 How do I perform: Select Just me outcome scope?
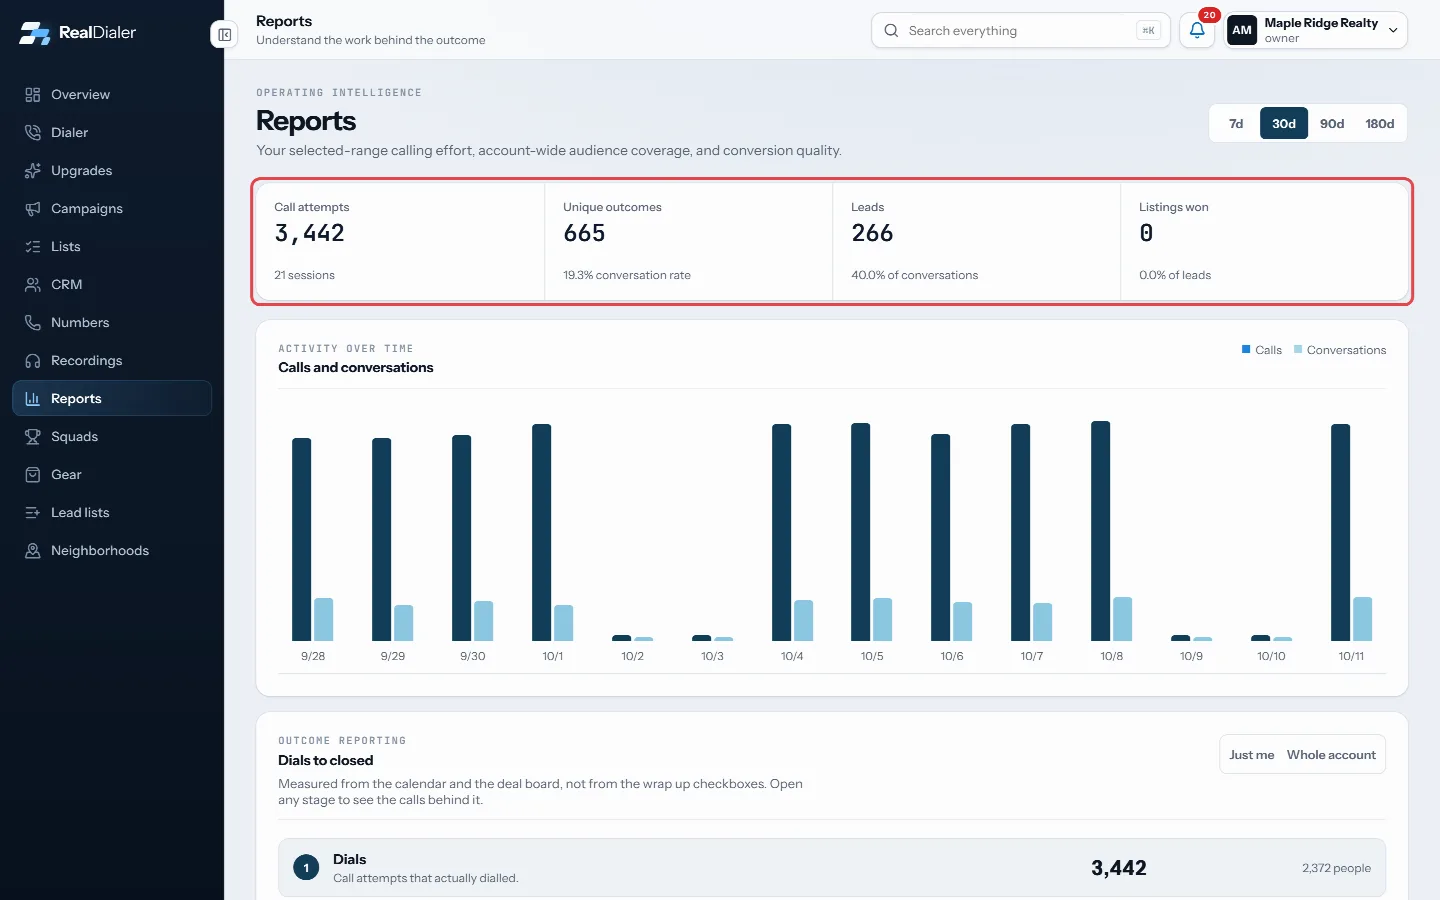[1252, 755]
